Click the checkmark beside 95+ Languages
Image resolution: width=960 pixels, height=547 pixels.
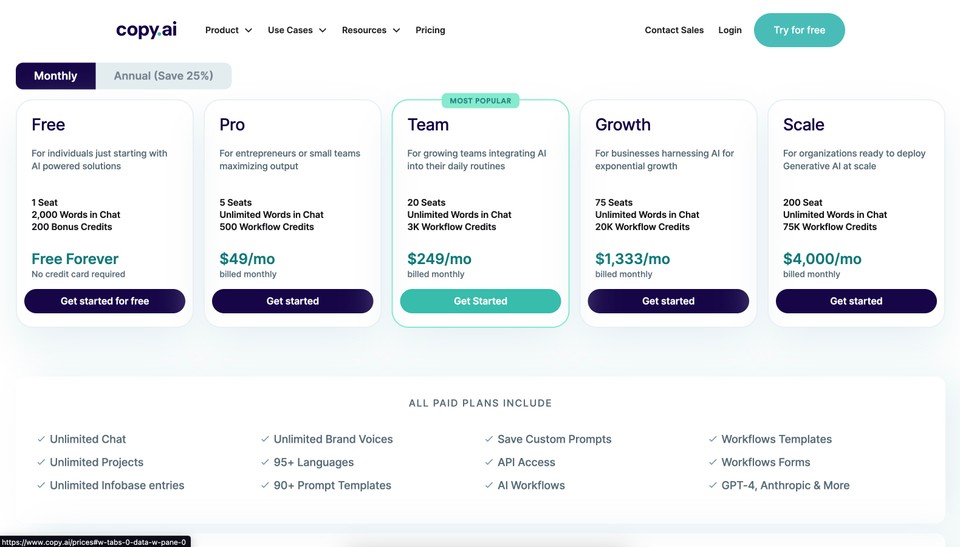coord(265,462)
